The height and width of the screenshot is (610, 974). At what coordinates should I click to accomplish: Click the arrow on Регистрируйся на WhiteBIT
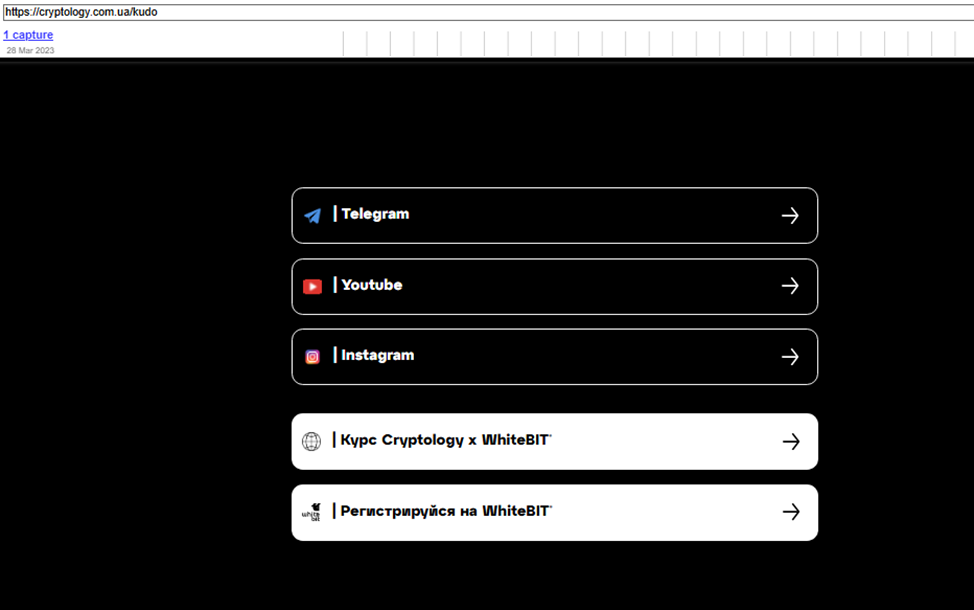point(791,512)
